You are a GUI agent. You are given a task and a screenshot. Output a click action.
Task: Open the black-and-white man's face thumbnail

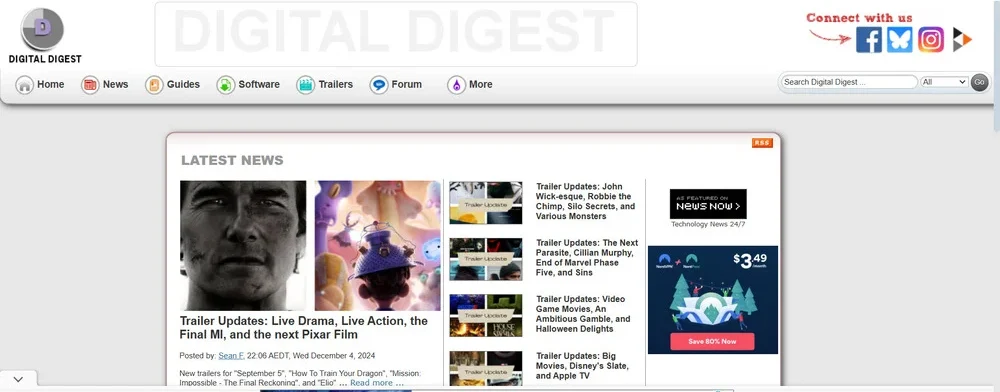click(243, 245)
